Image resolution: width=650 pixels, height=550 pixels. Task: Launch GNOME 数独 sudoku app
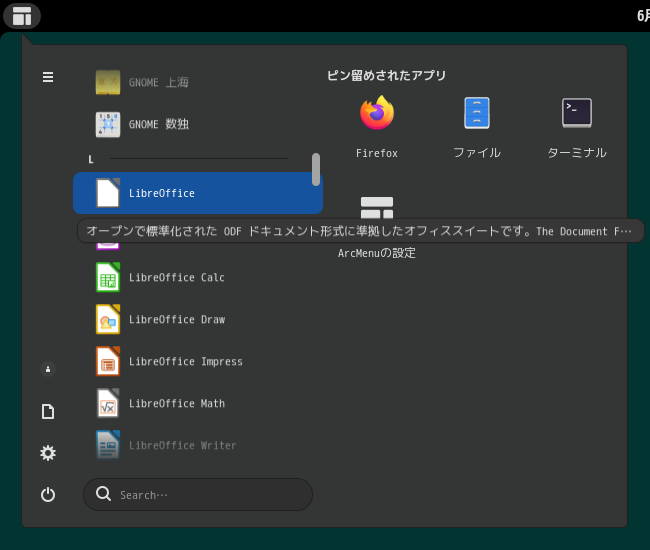click(x=198, y=124)
